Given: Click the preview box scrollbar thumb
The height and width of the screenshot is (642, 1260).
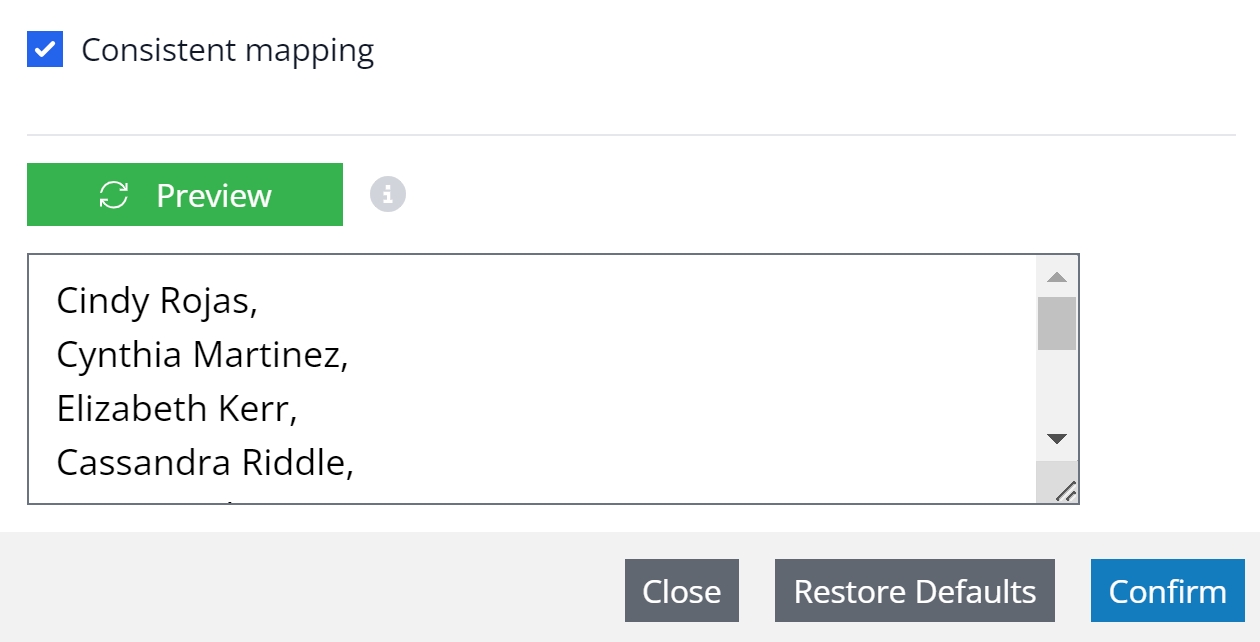Looking at the screenshot, I should point(1056,322).
